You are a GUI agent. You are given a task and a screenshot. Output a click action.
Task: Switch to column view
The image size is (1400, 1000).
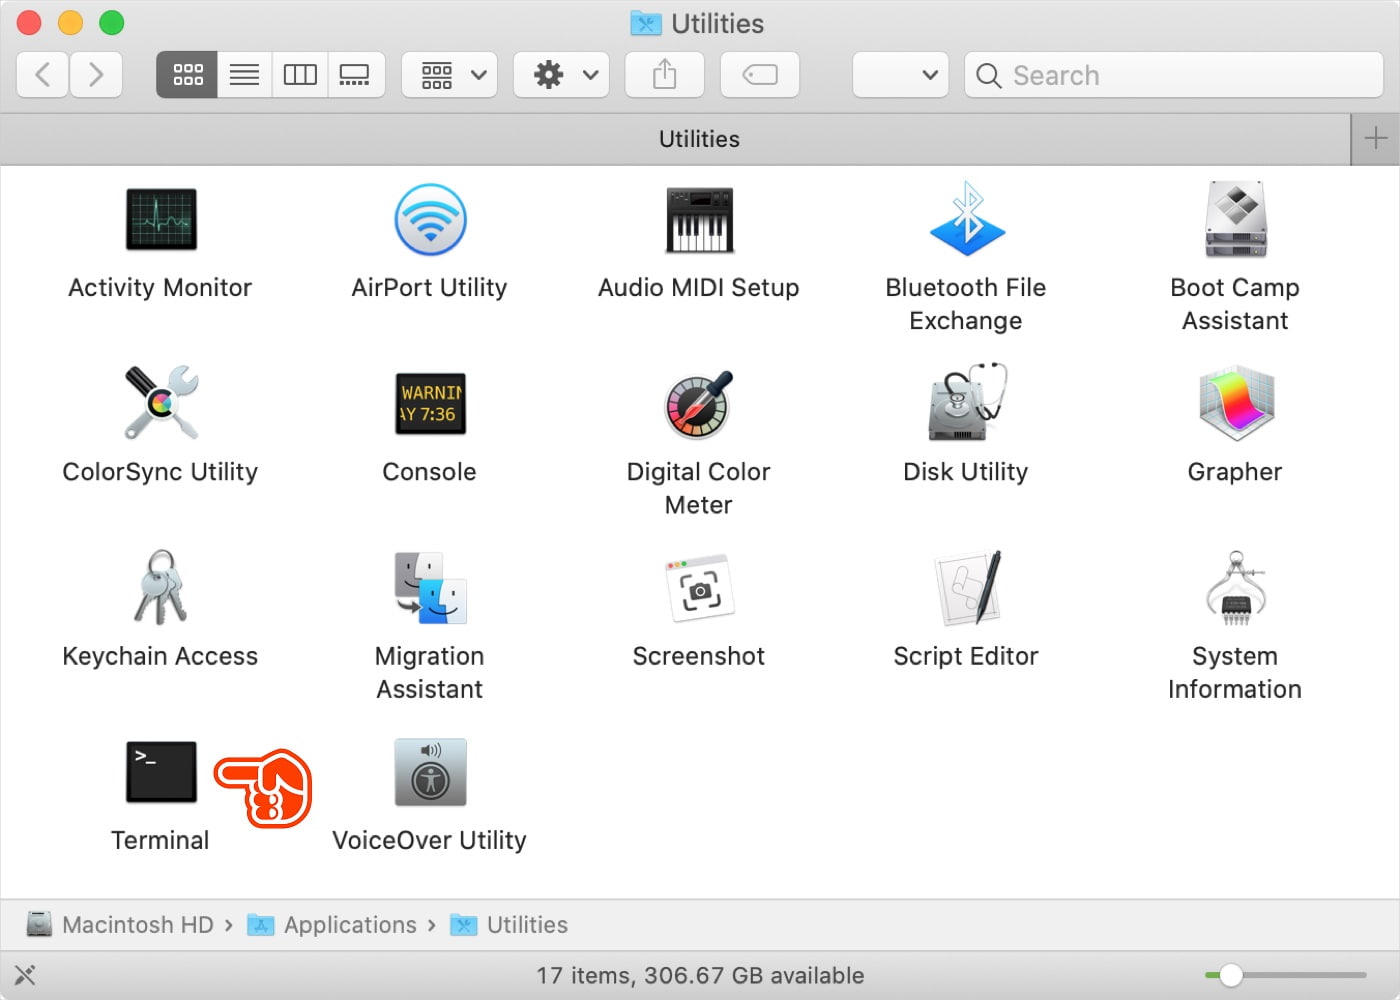coord(300,75)
